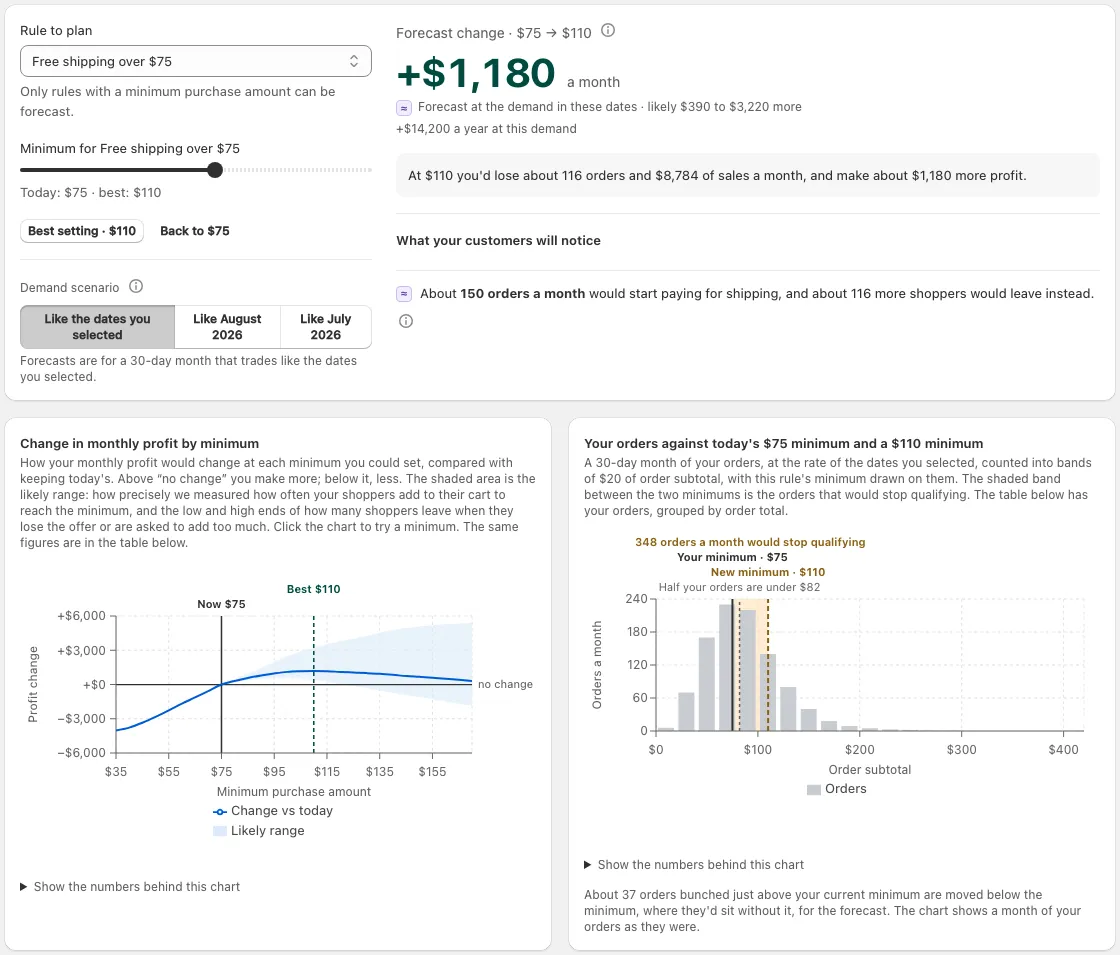Click Back to $75 button
Image resolution: width=1120 pixels, height=955 pixels.
coord(195,231)
